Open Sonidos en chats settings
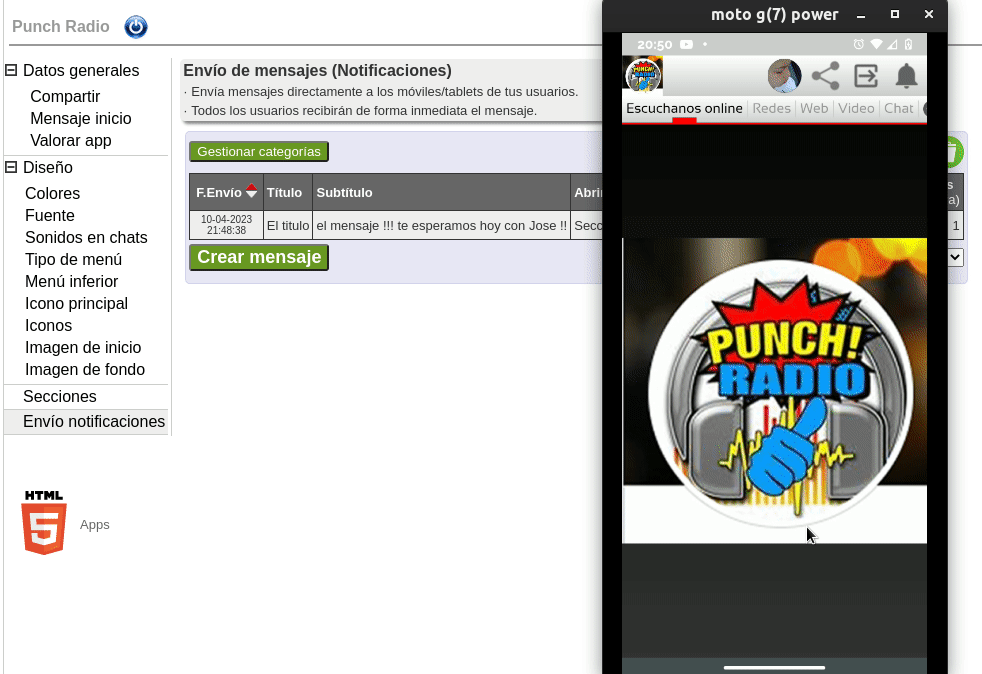This screenshot has width=982, height=674. [86, 237]
